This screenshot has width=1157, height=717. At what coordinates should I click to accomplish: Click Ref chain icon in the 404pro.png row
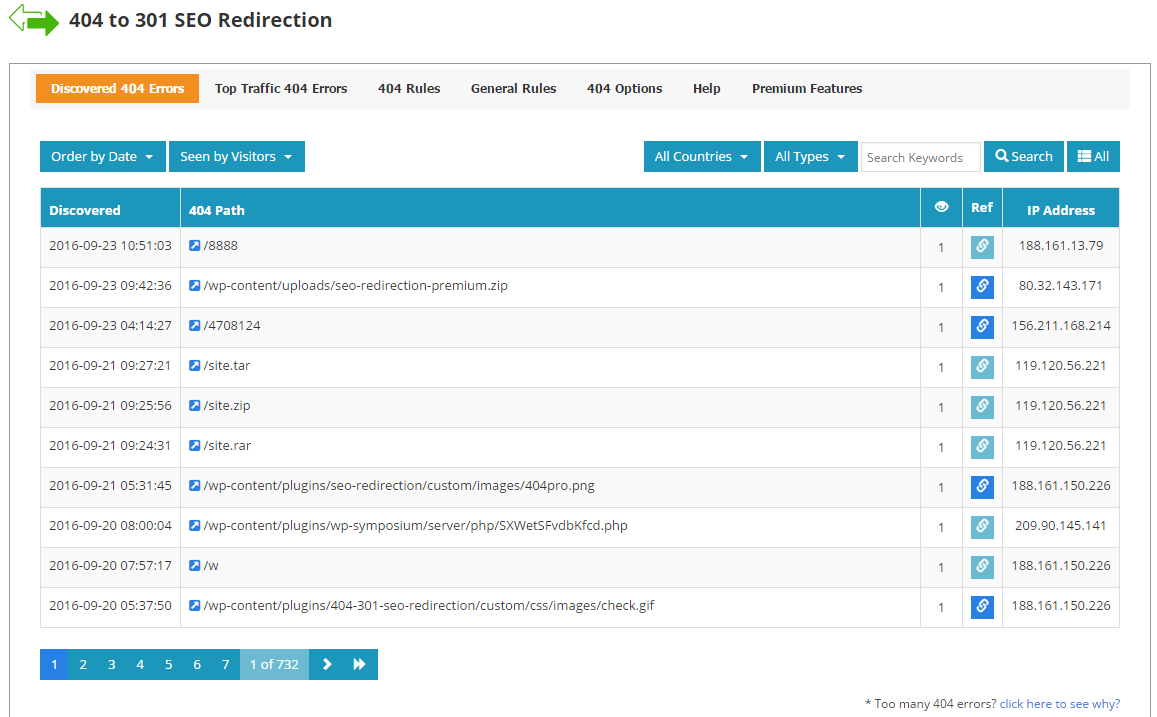(x=982, y=487)
